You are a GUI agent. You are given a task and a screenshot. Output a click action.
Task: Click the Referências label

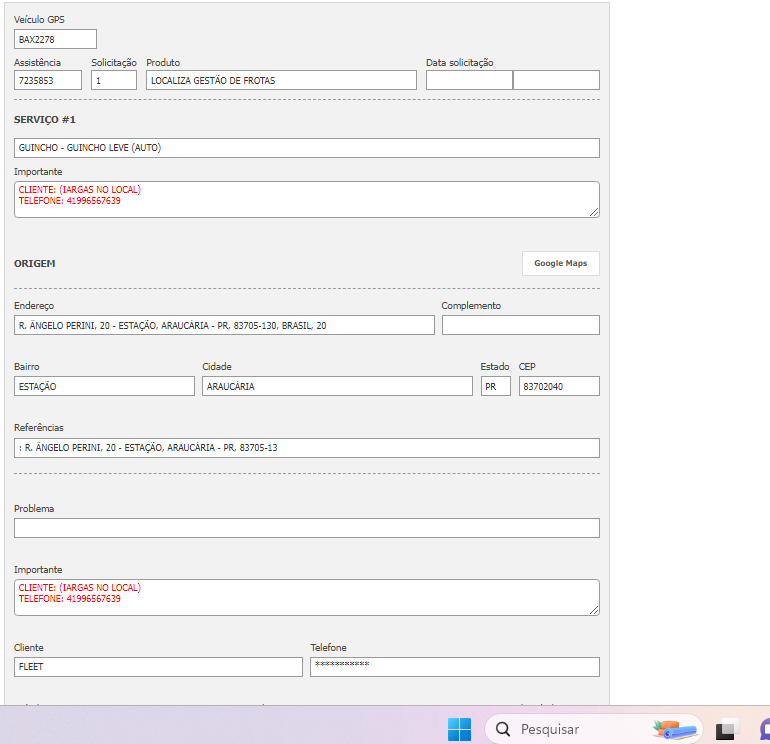point(39,428)
